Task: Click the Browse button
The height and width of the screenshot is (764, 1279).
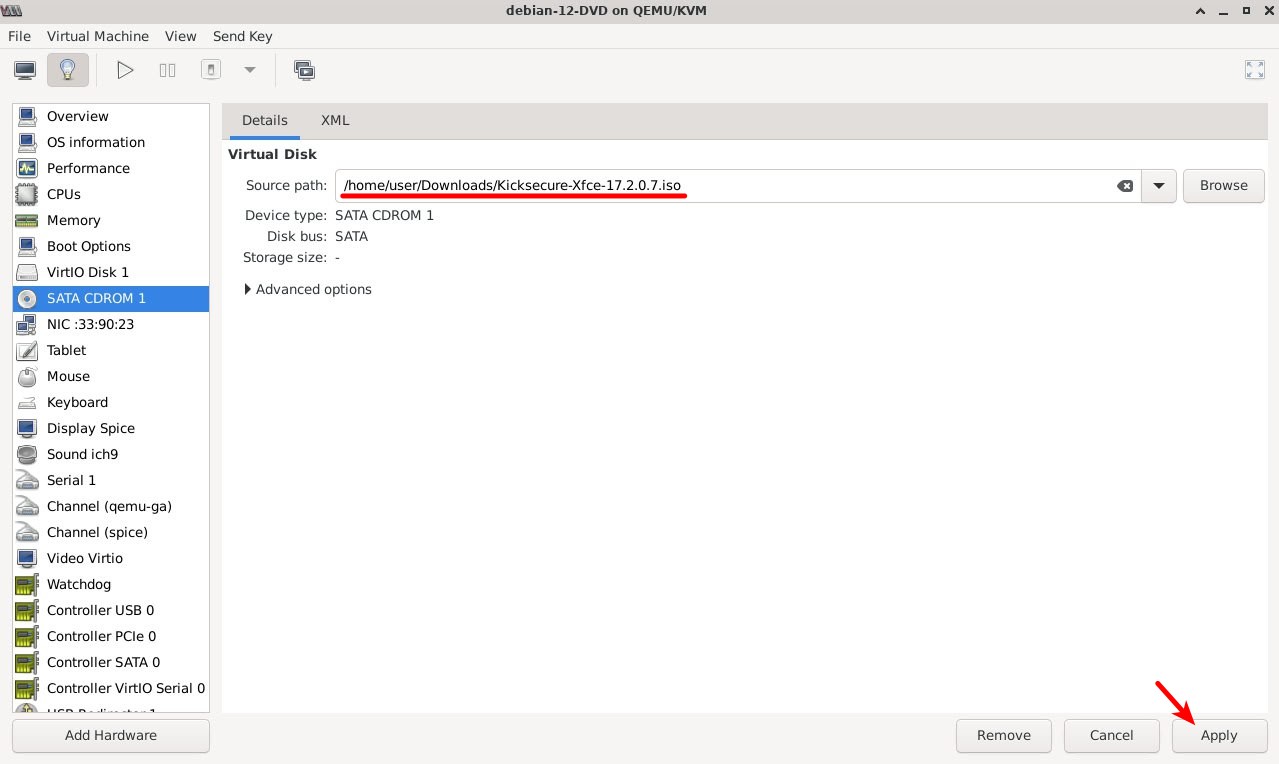Action: [1223, 186]
